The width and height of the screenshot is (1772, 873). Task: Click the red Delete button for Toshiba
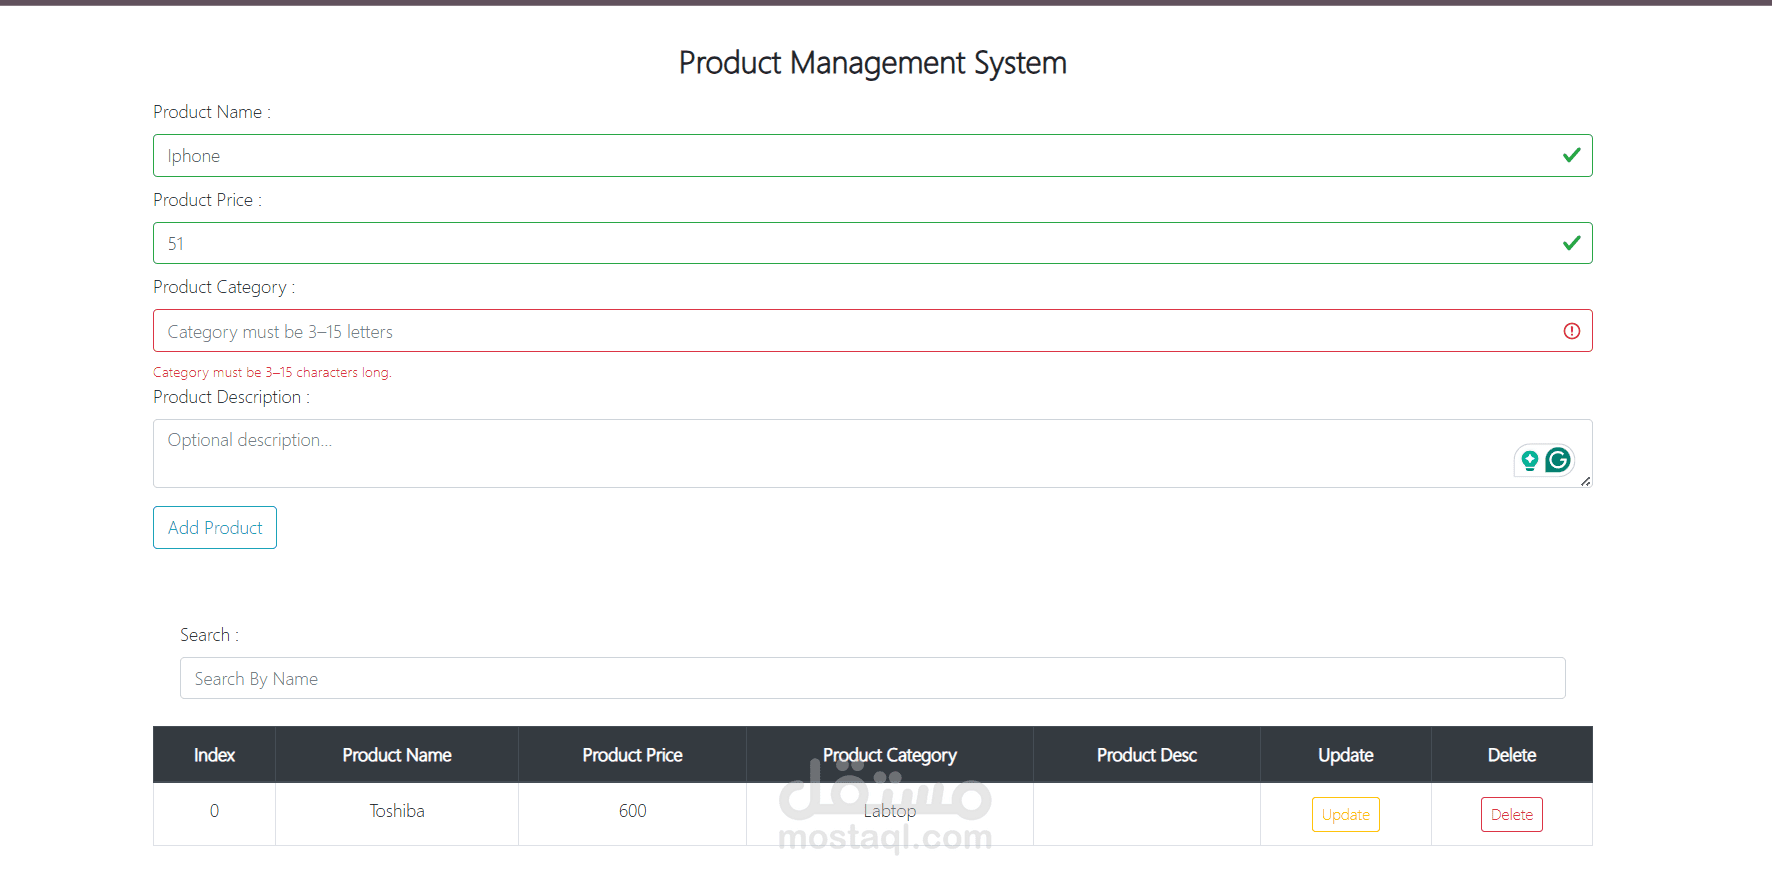pos(1512,814)
